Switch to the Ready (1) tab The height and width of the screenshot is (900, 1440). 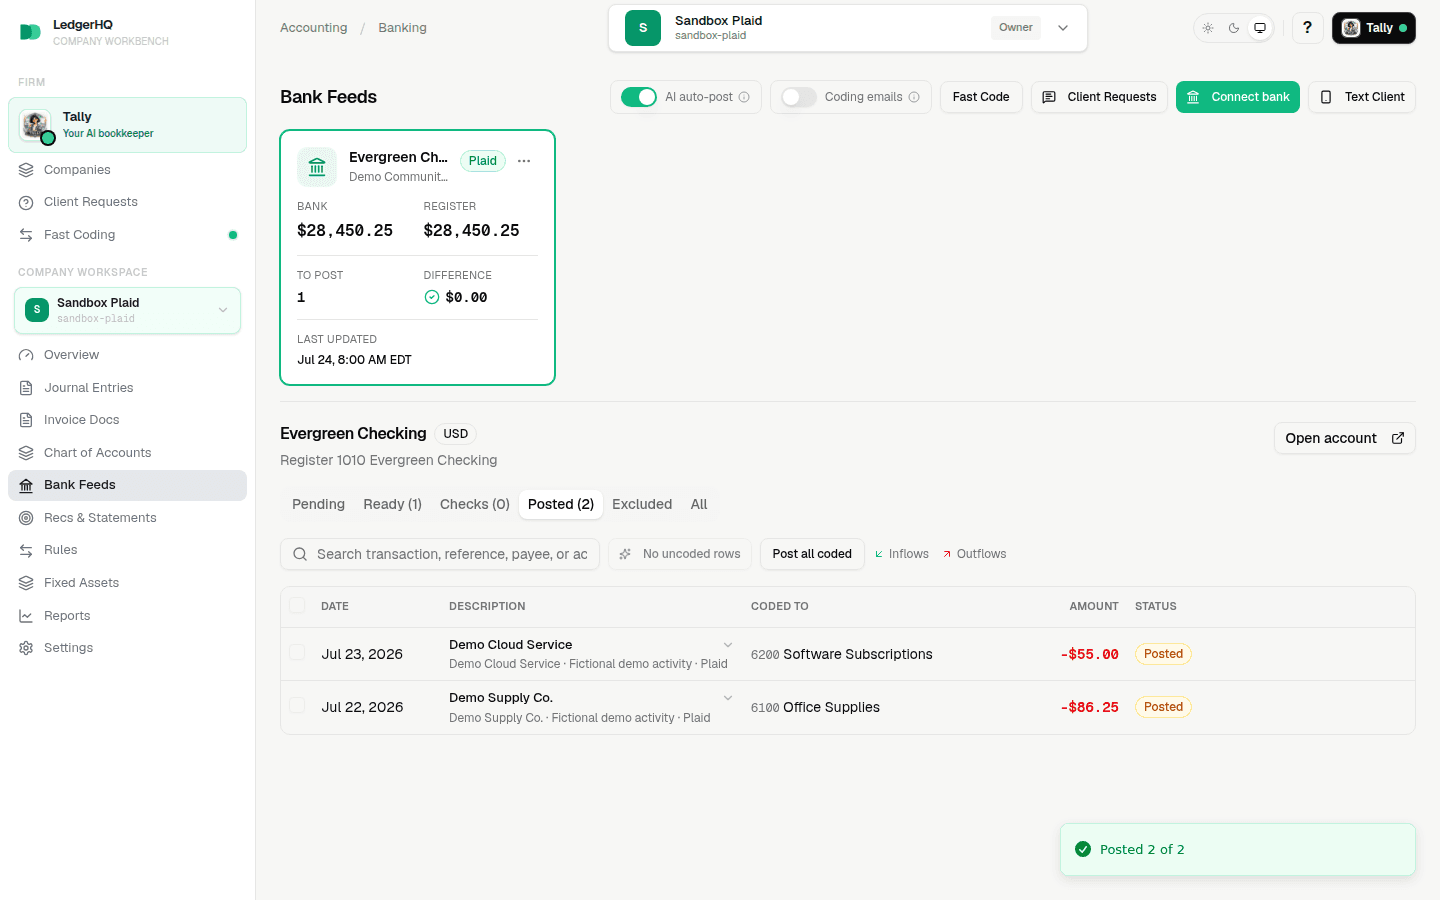(392, 504)
